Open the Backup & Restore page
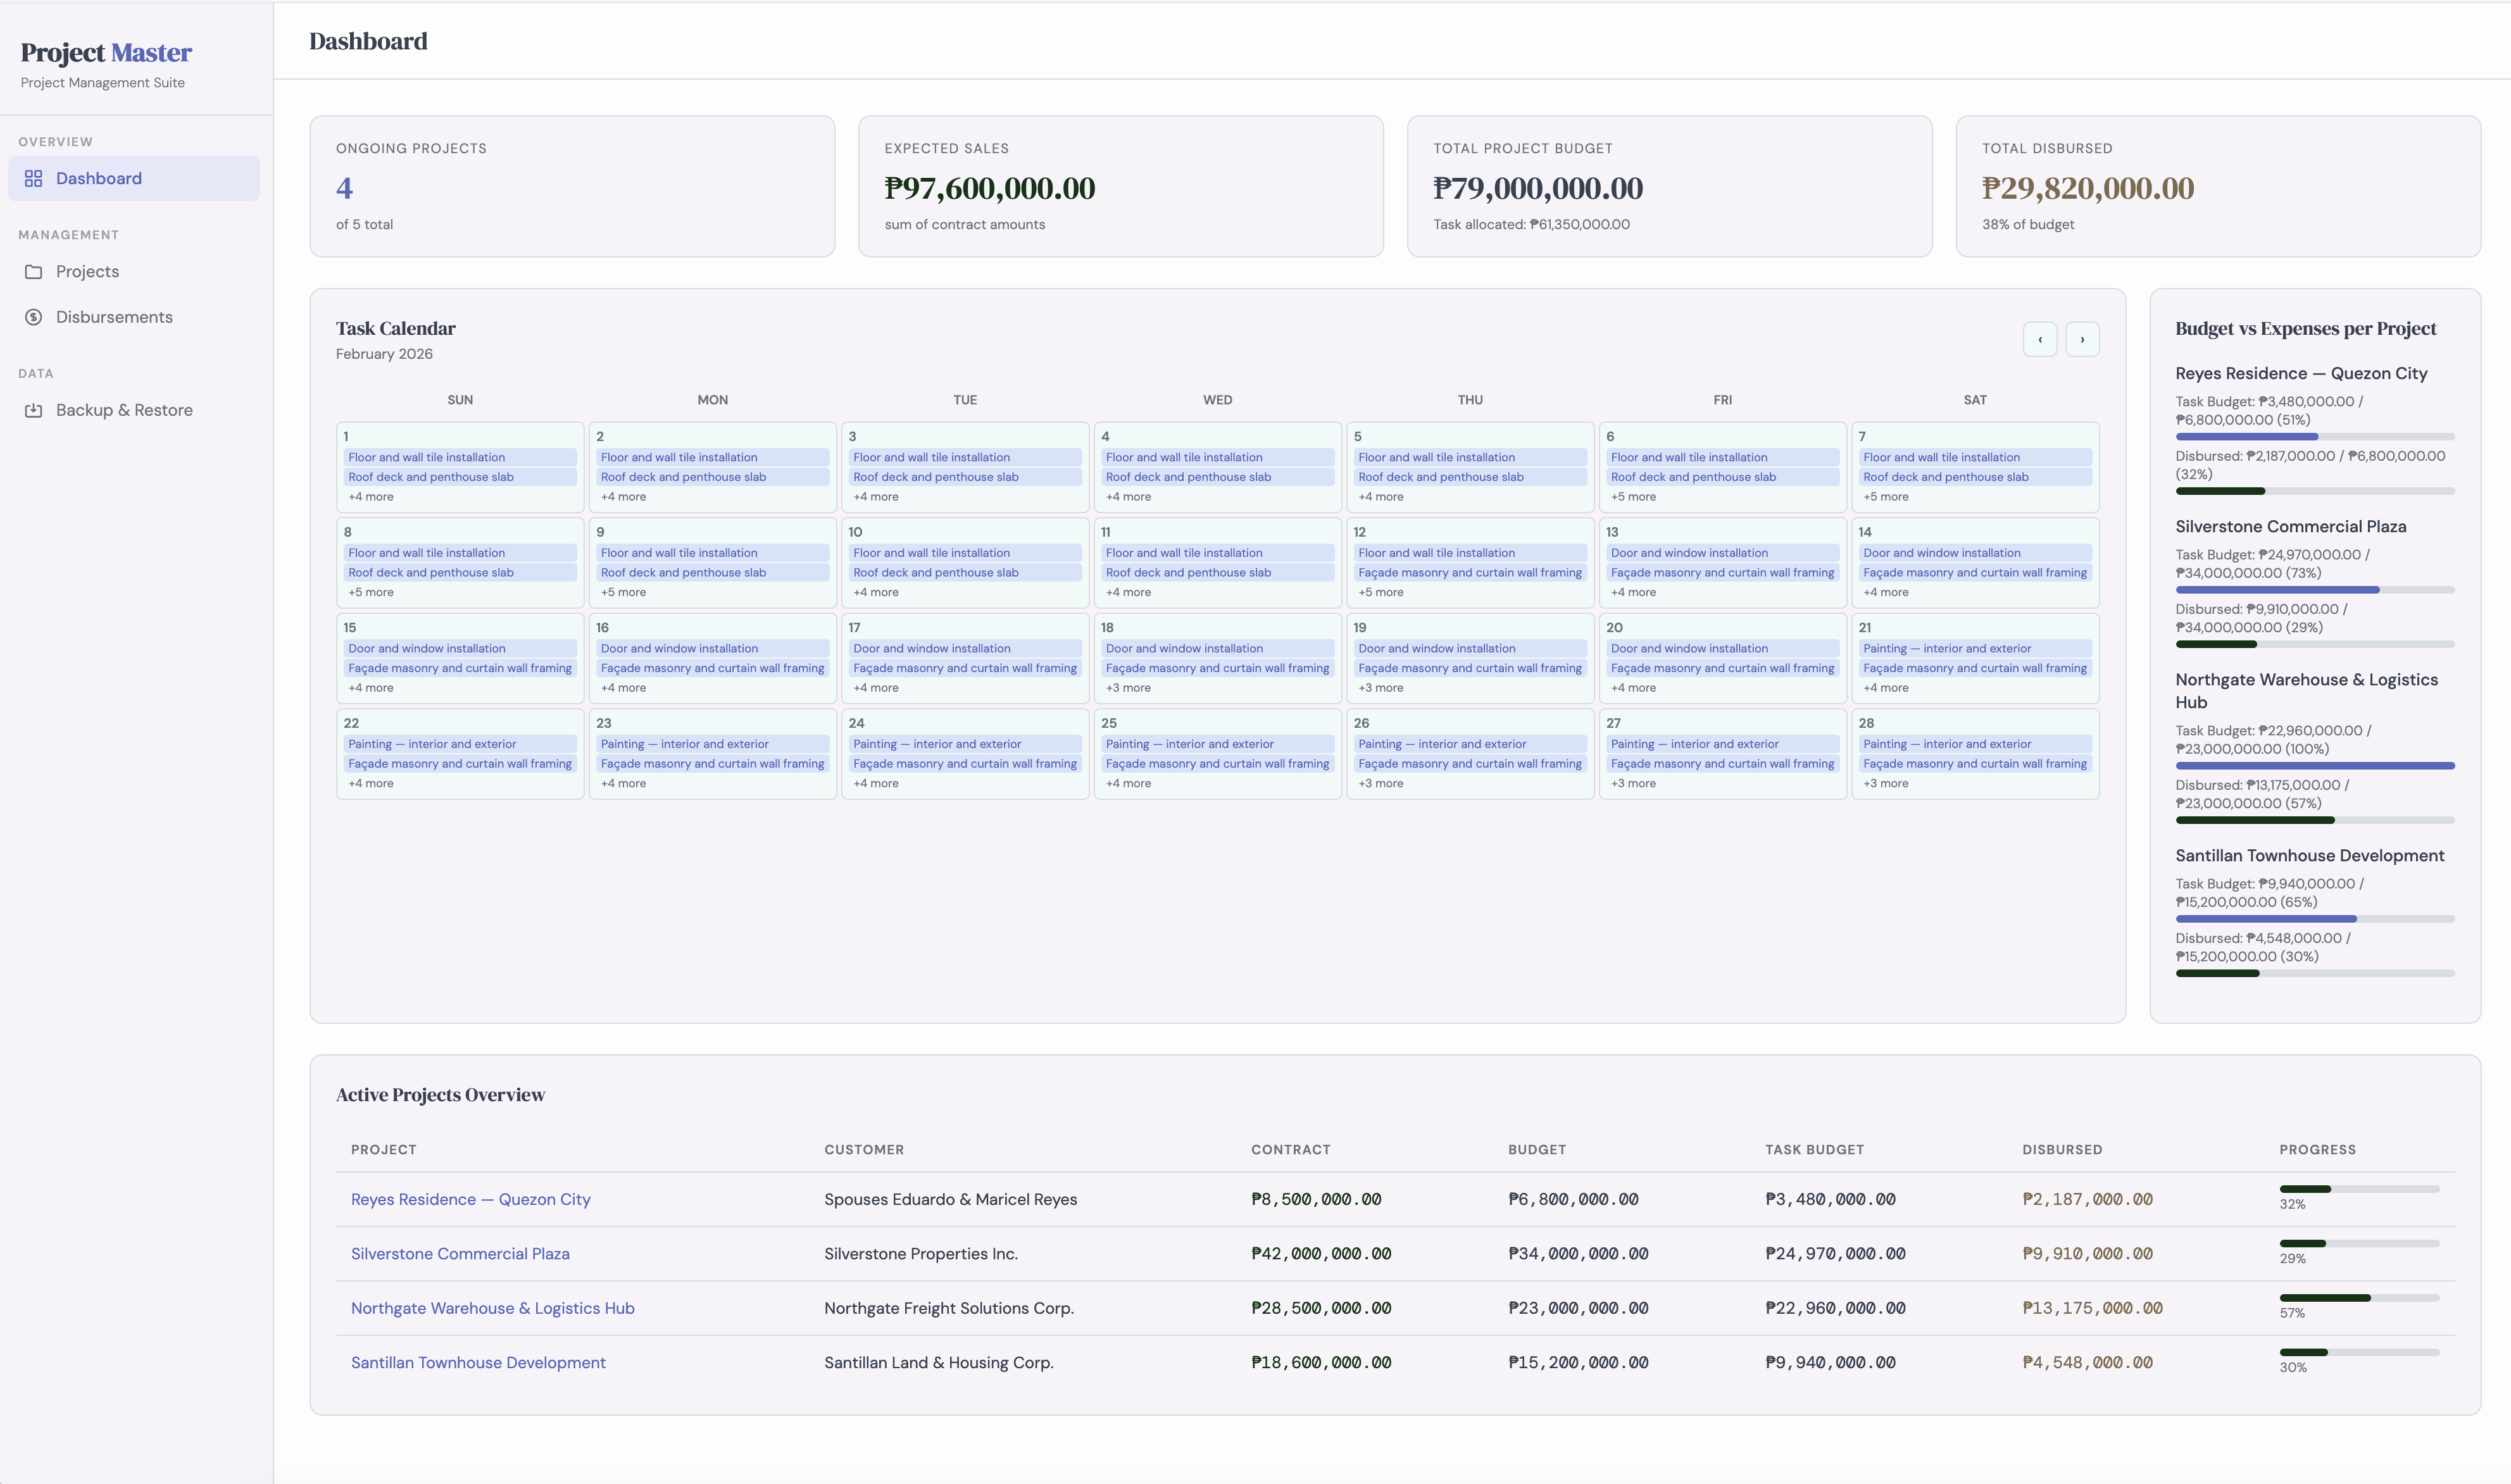This screenshot has width=2511, height=1484. [x=124, y=410]
